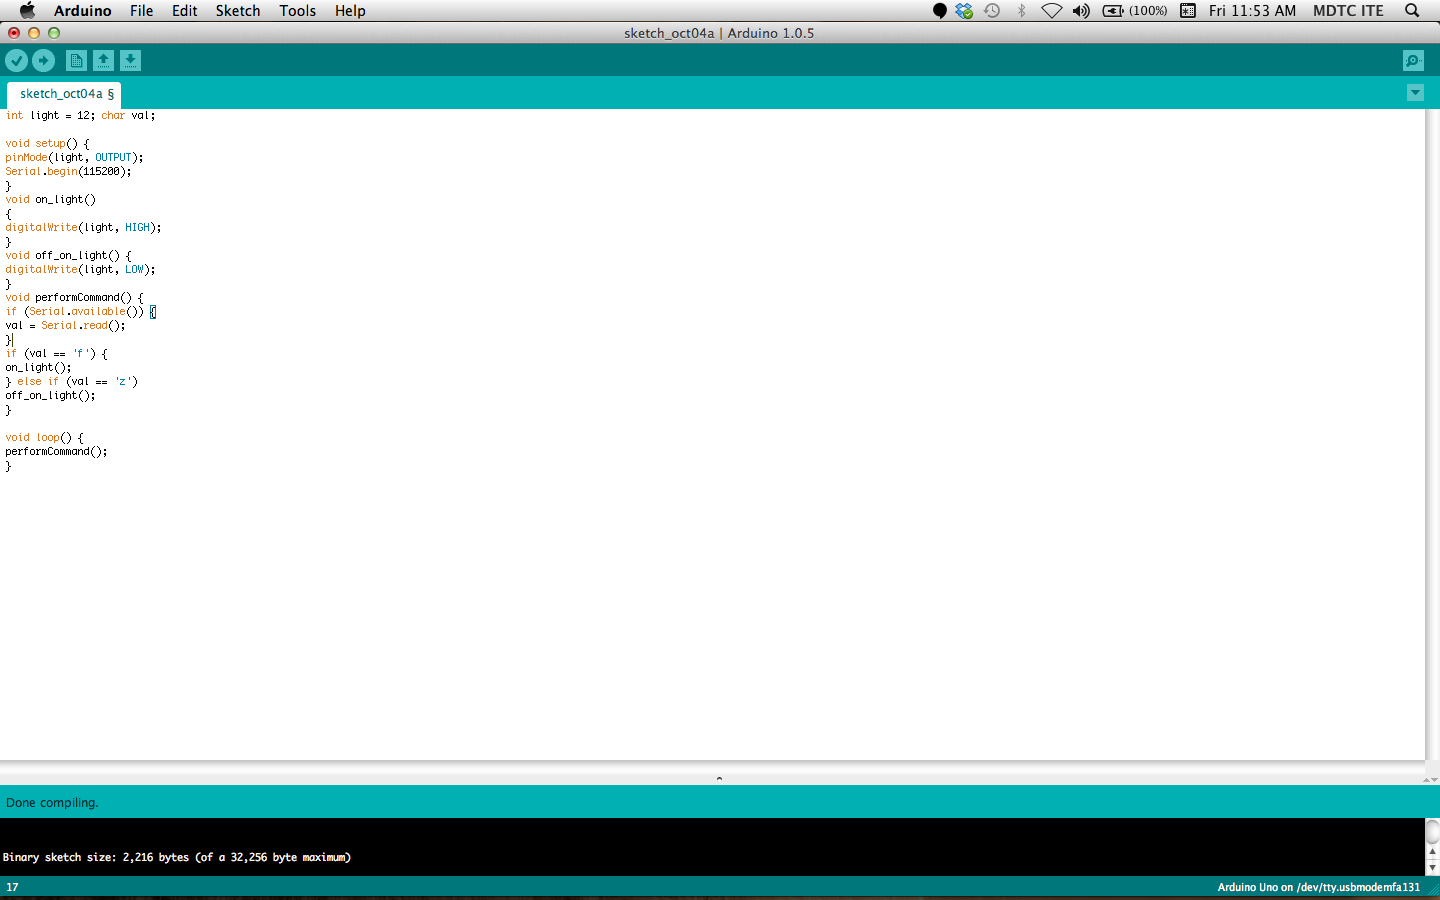Open the Arduino application menu
Screen dimensions: 1440x900
(x=82, y=10)
